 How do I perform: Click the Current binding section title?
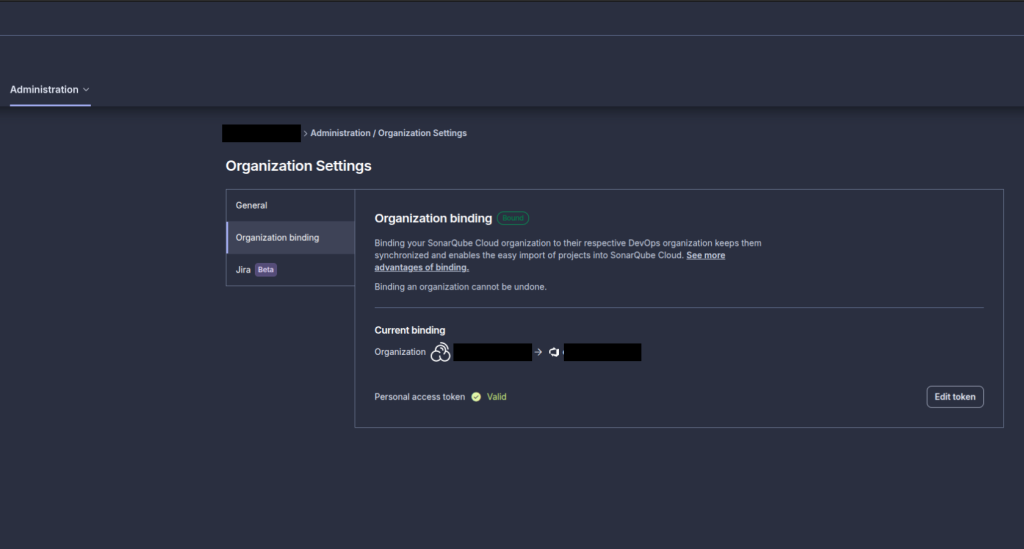tap(410, 330)
